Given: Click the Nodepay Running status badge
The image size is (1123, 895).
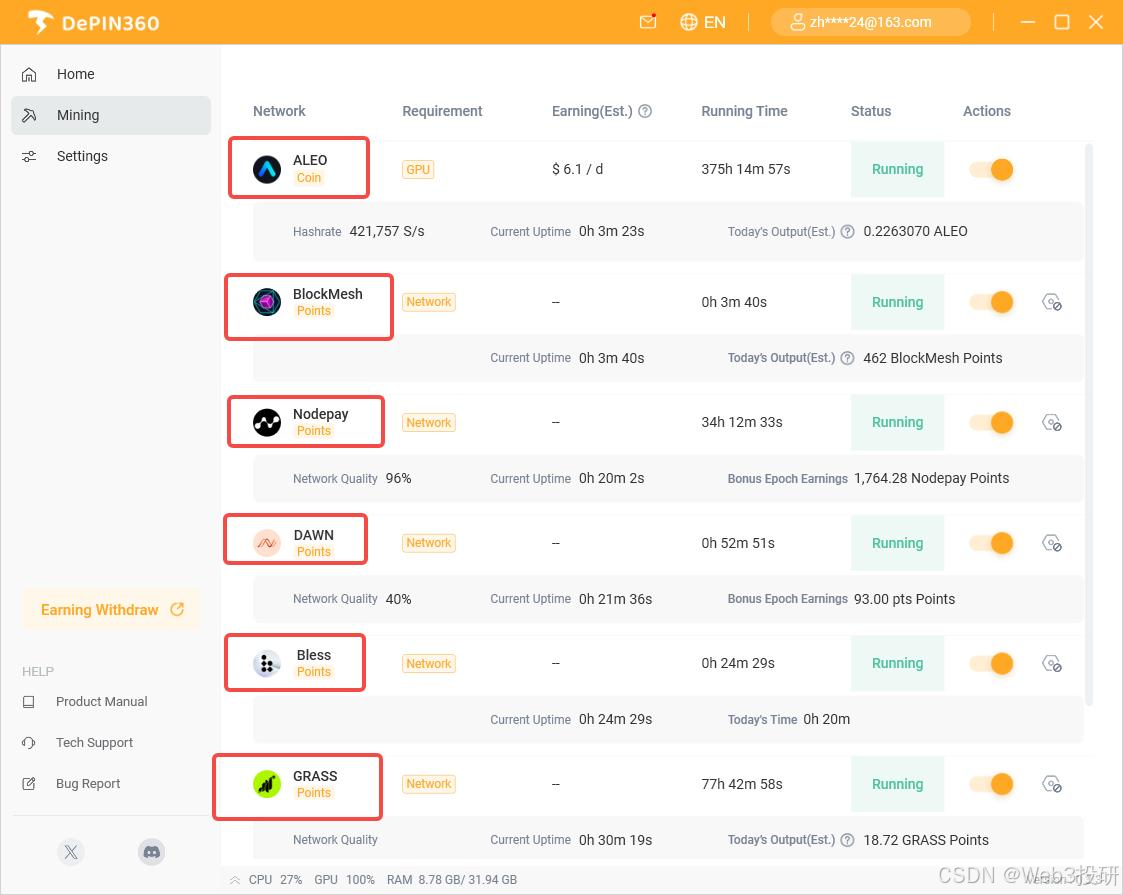Looking at the screenshot, I should coord(897,422).
